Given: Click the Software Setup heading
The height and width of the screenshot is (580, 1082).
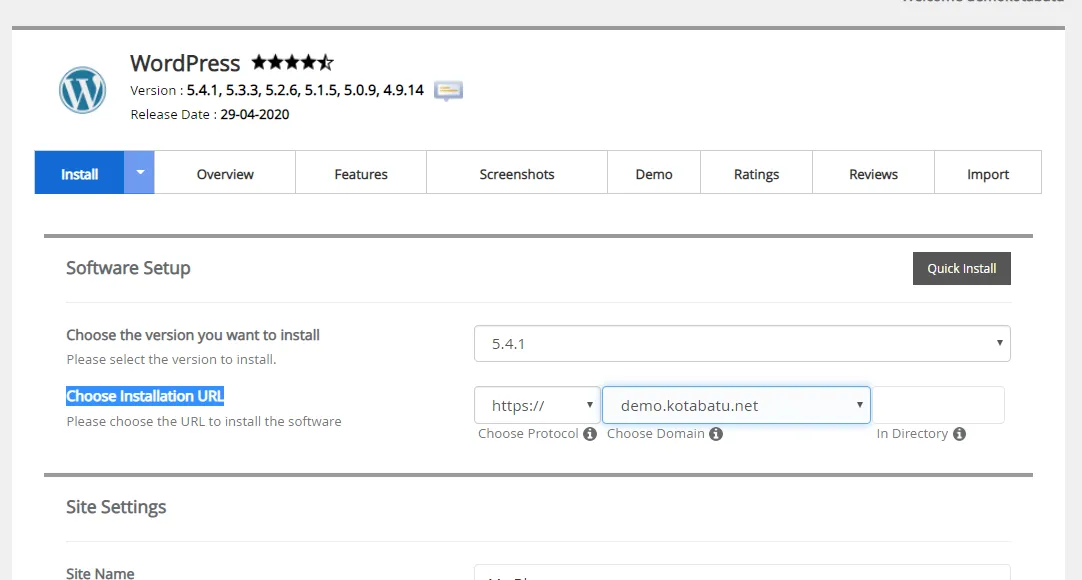Looking at the screenshot, I should tap(128, 268).
